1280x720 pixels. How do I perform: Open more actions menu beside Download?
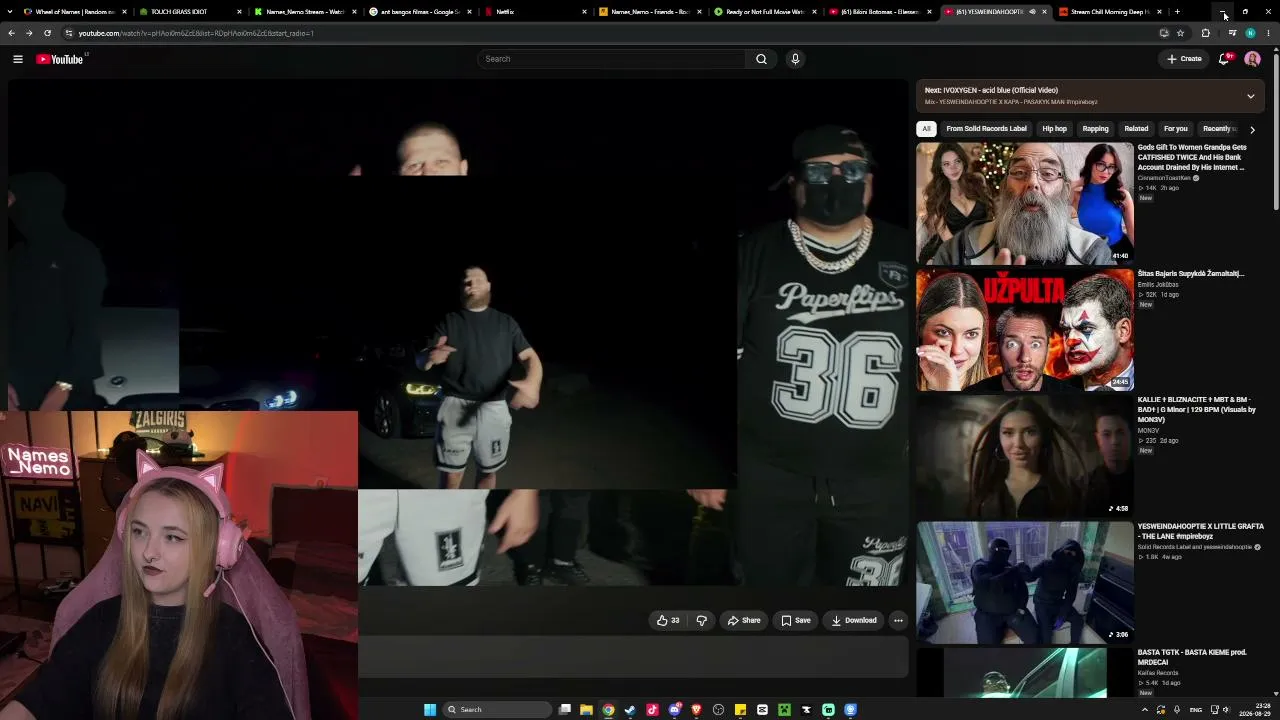898,620
